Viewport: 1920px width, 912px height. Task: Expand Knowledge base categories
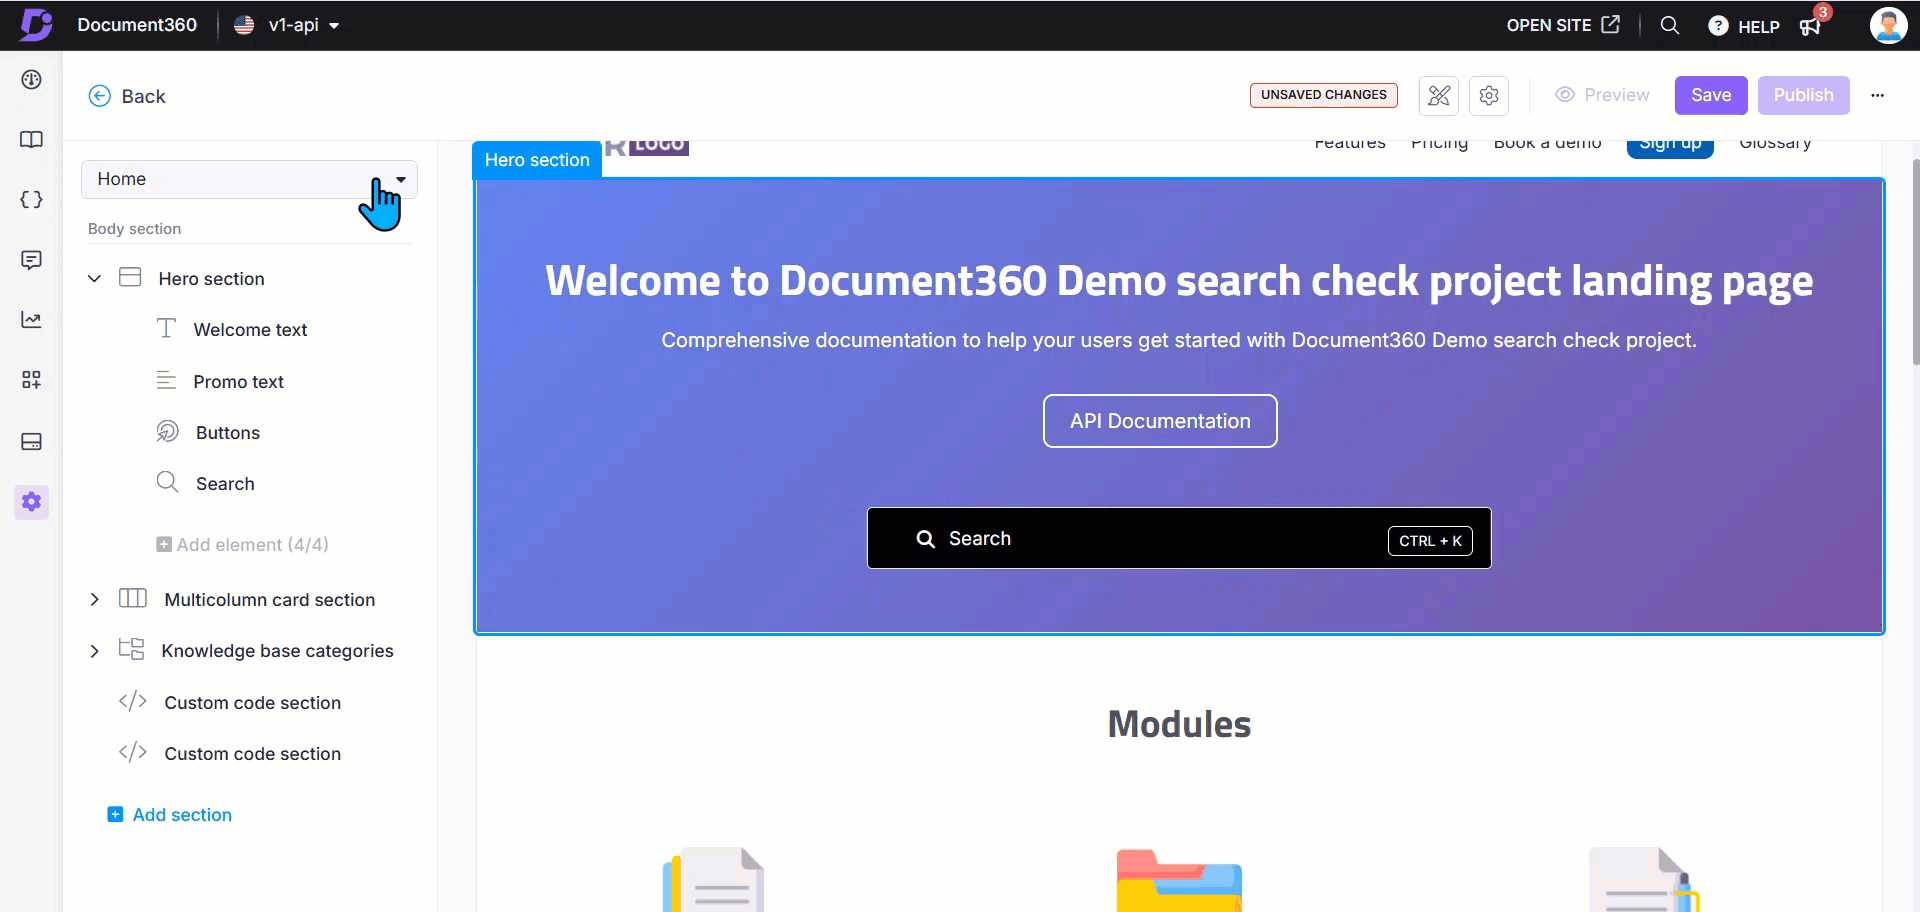pos(94,651)
